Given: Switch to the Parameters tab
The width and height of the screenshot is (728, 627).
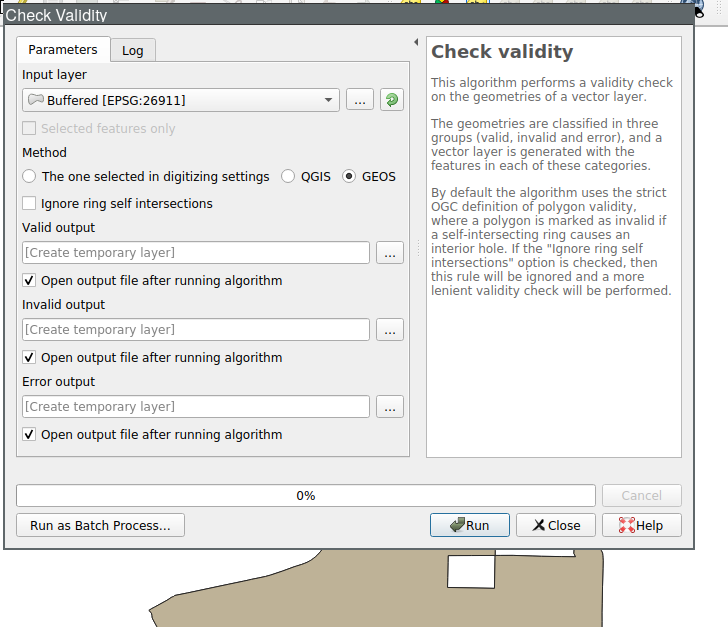Looking at the screenshot, I should pos(62,50).
